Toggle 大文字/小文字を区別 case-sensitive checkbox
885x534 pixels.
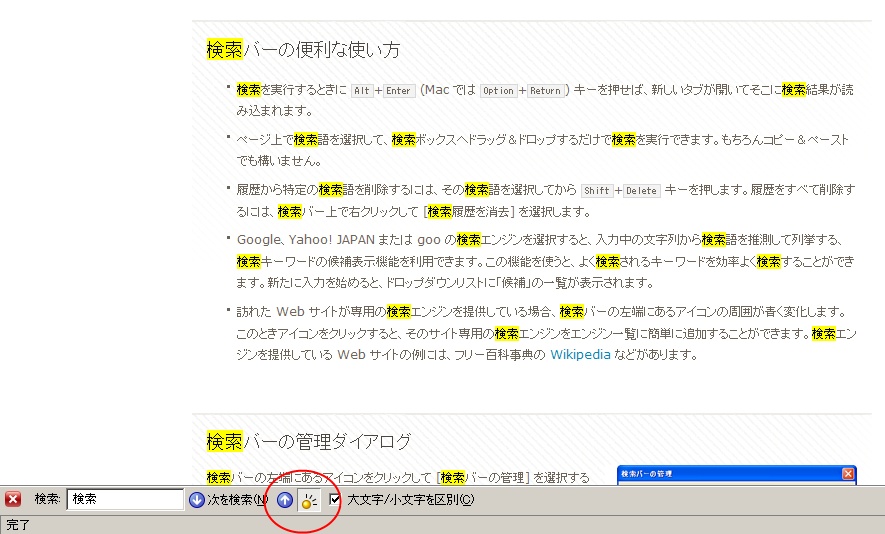pyautogui.click(x=335, y=499)
